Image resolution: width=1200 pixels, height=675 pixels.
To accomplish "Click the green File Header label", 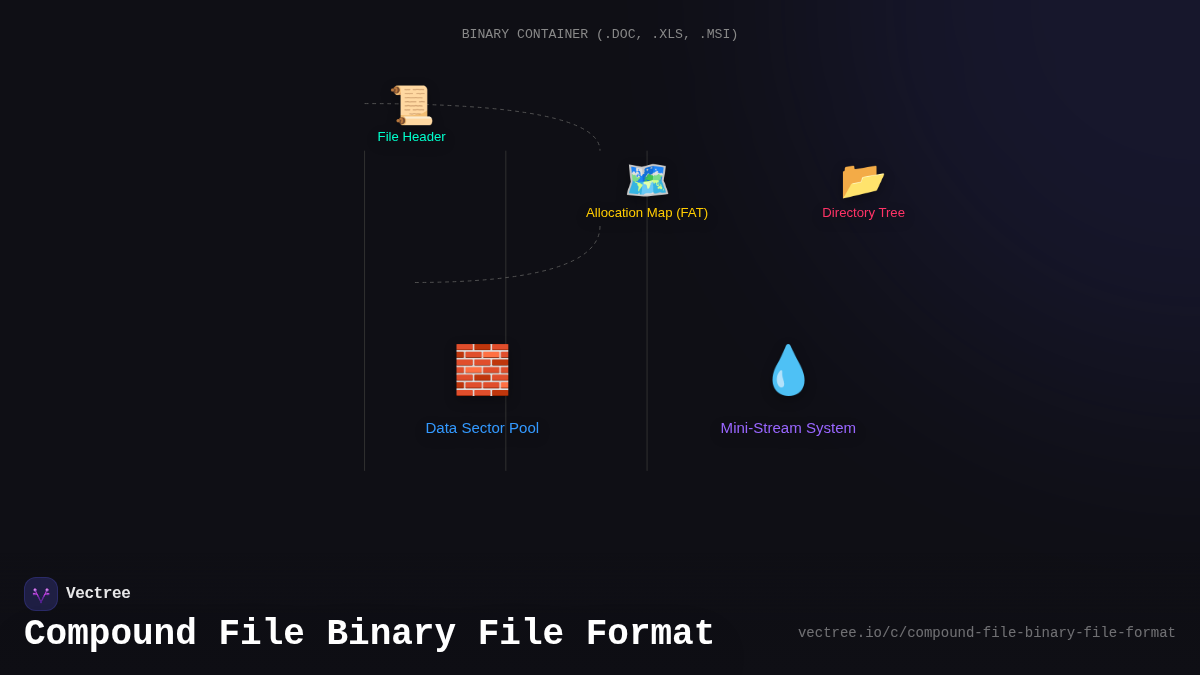I will [x=411, y=137].
